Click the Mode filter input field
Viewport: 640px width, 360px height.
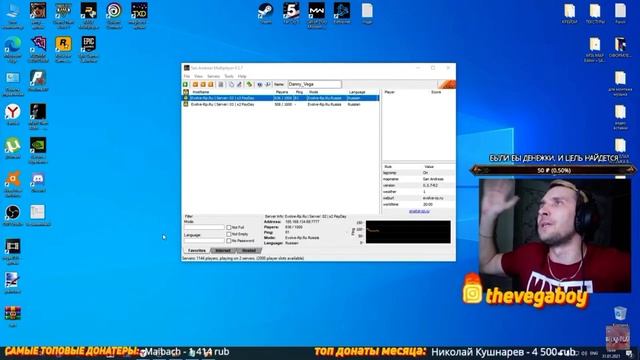(204, 227)
